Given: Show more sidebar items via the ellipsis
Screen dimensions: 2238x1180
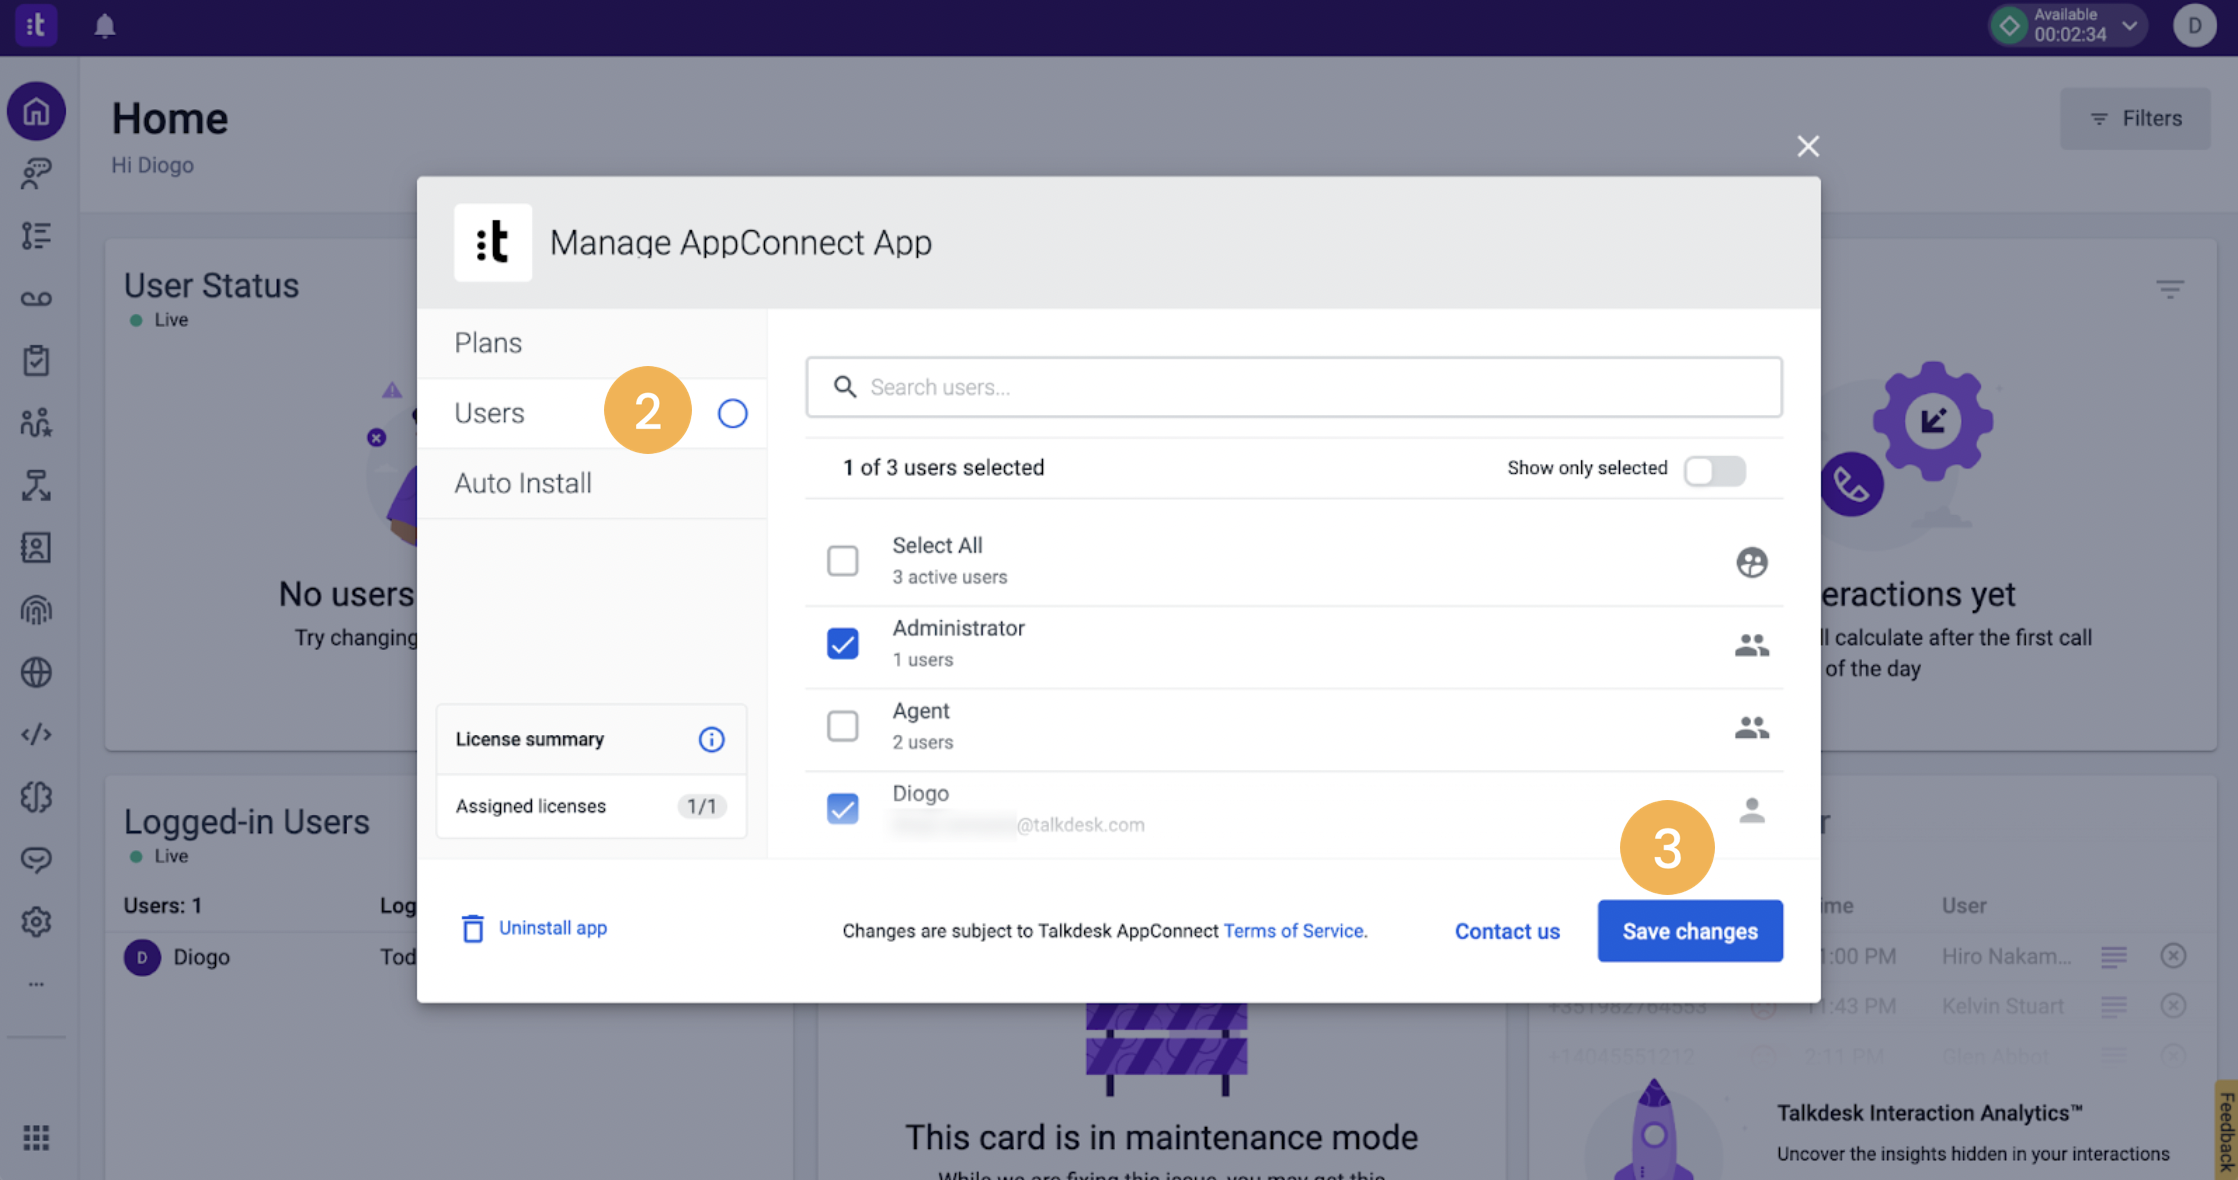Looking at the screenshot, I should (36, 984).
